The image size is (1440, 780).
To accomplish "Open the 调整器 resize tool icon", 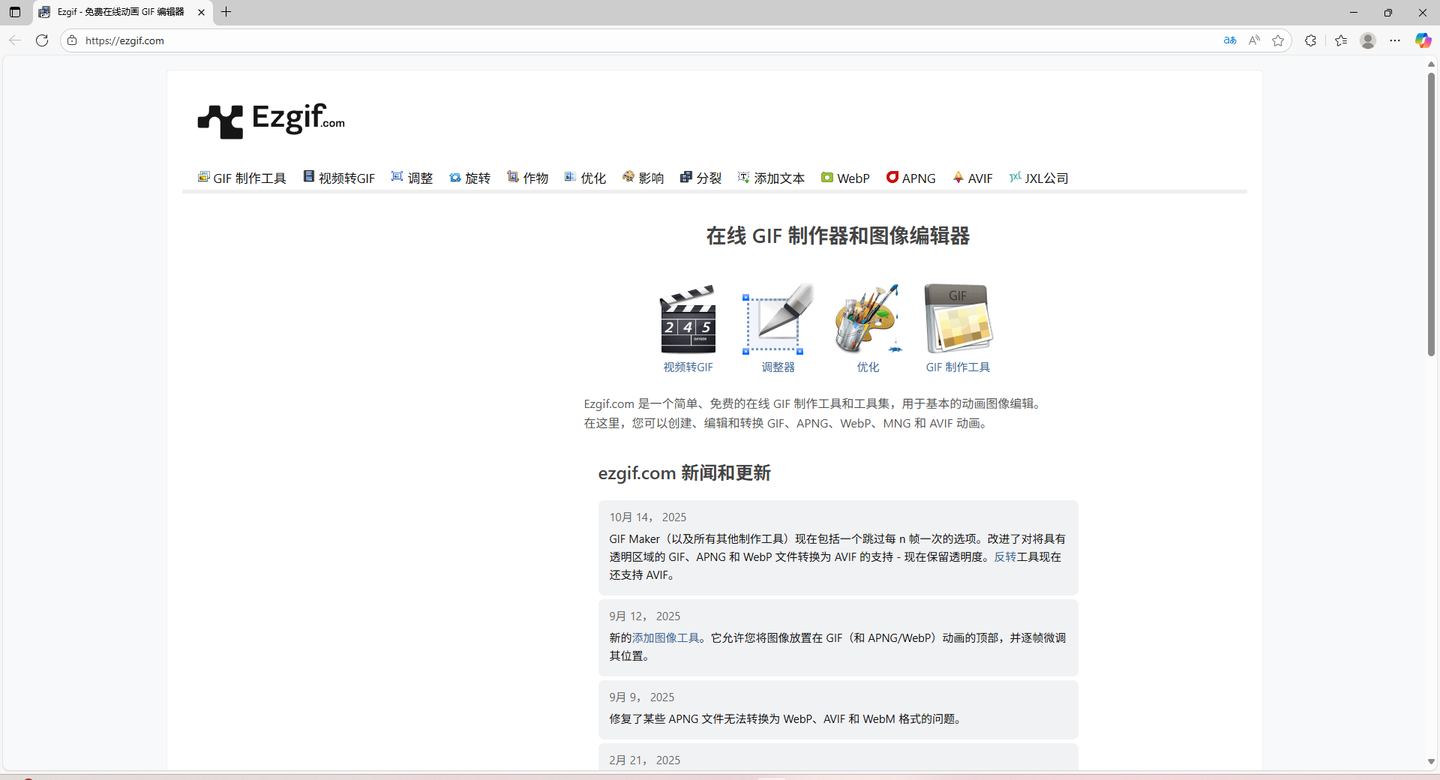I will [x=778, y=319].
